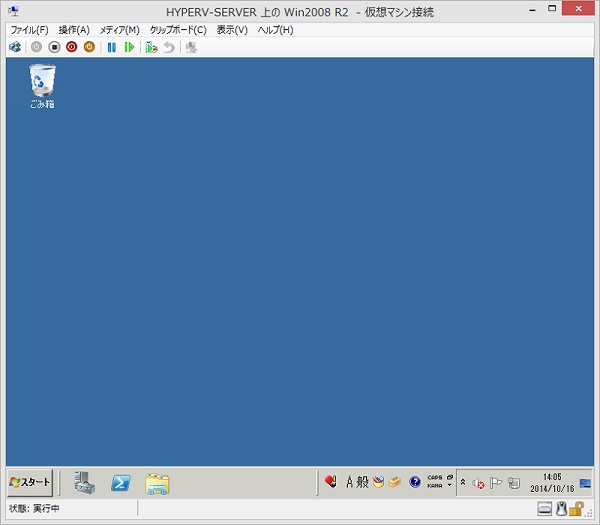Launch PowerShell from the guest taskbar
Viewport: 600px width, 525px height.
pyautogui.click(x=121, y=483)
